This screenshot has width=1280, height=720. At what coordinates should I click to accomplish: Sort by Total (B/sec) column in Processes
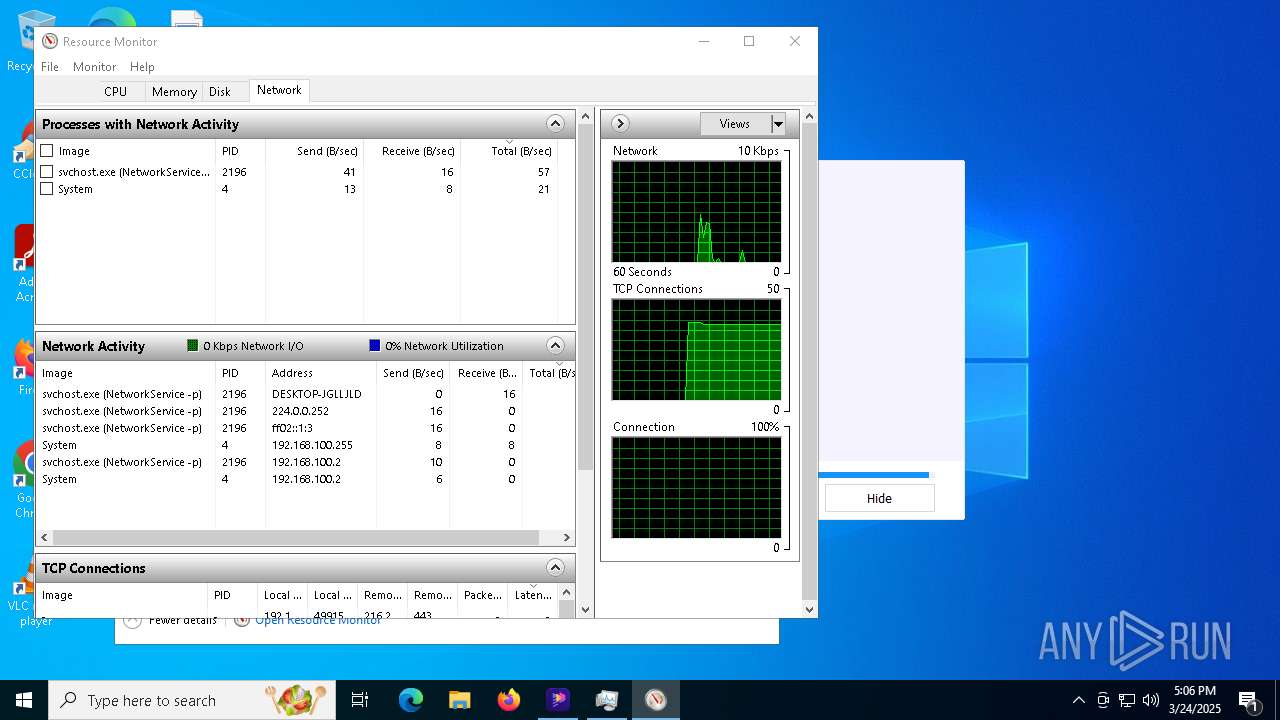click(x=508, y=151)
